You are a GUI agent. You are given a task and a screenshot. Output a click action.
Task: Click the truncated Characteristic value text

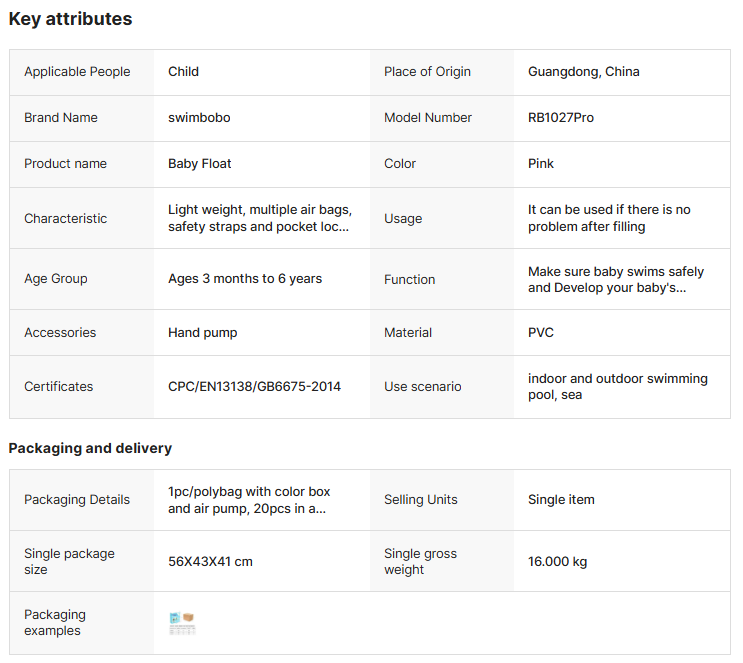[259, 218]
